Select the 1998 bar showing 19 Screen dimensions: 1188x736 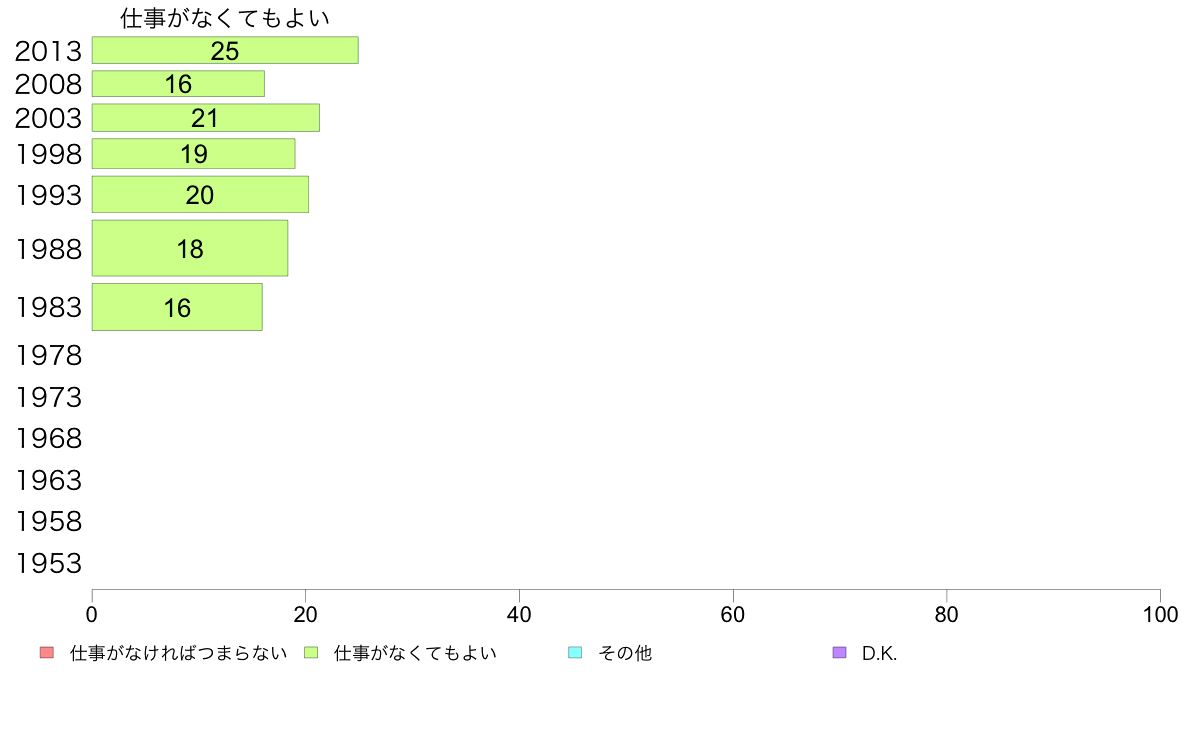193,154
